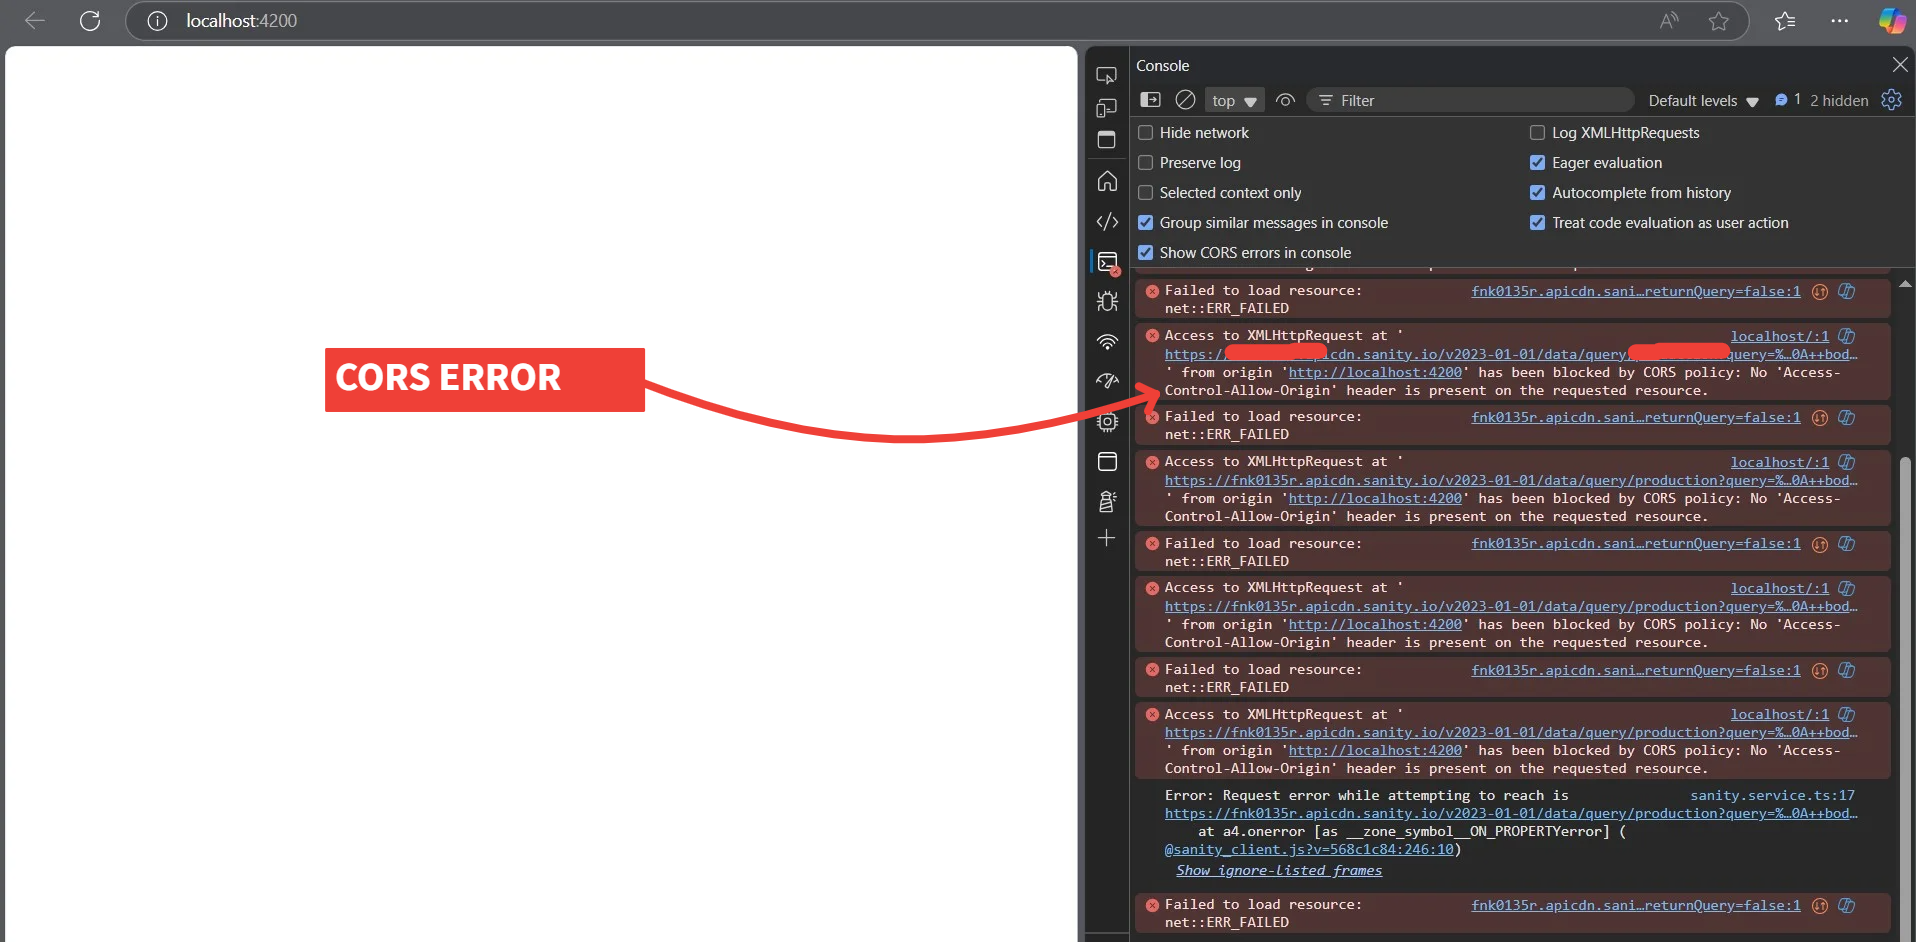The width and height of the screenshot is (1916, 942).
Task: Enable Hide network checkbox
Action: pyautogui.click(x=1146, y=132)
